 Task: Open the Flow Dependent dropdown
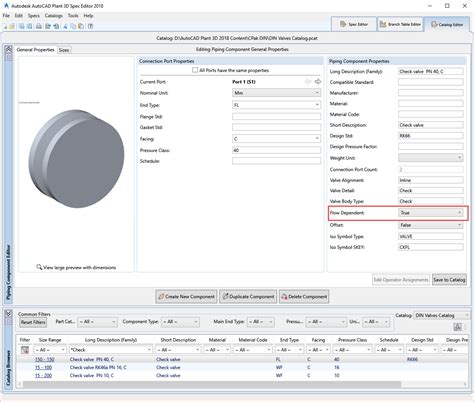coord(431,213)
